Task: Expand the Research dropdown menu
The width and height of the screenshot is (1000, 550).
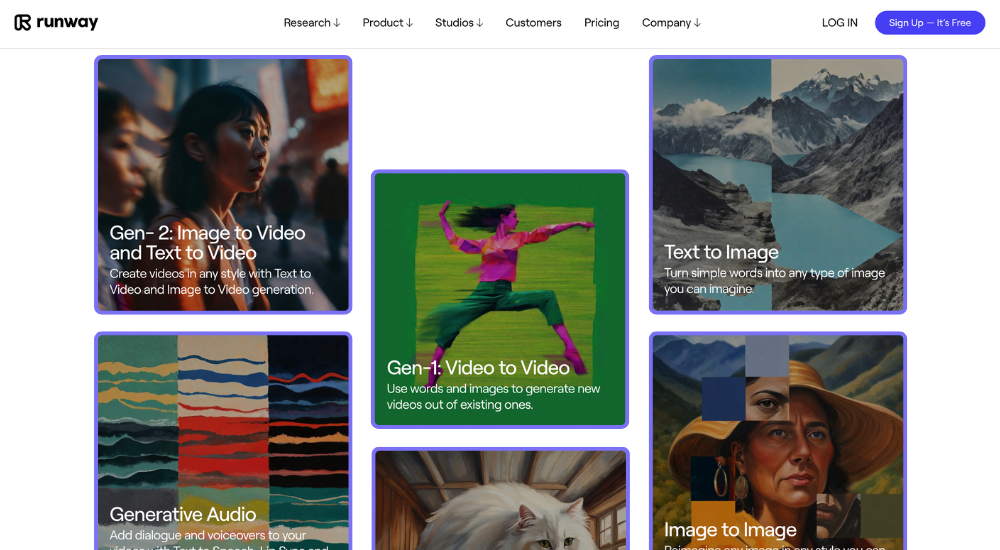Action: [x=311, y=22]
